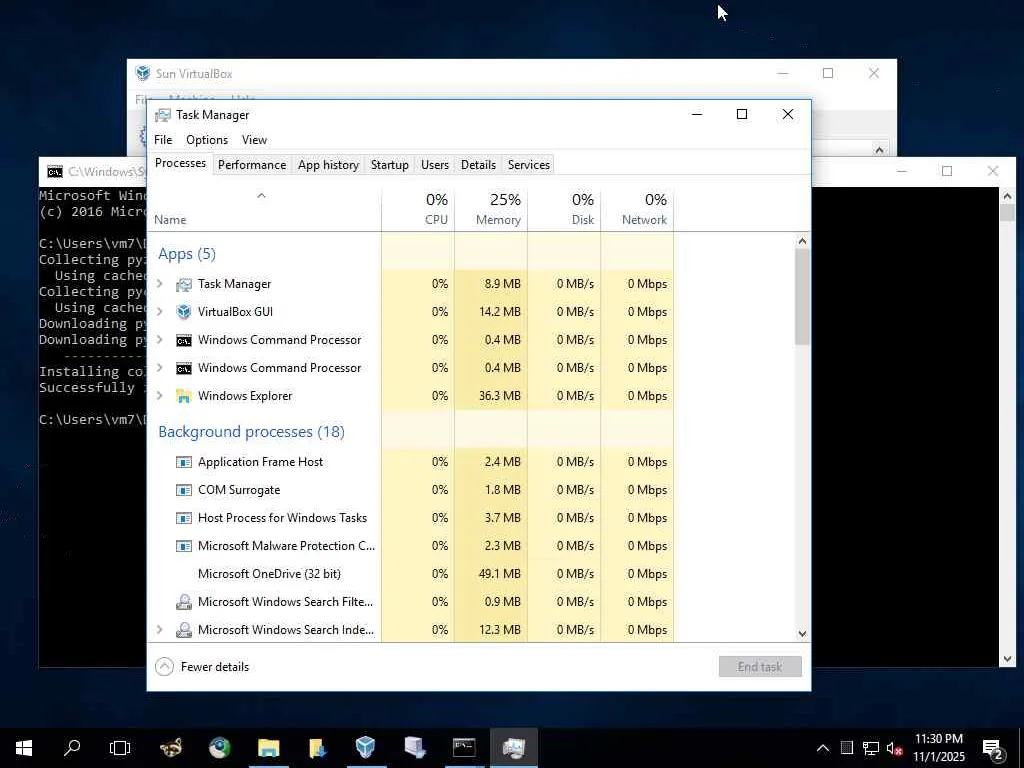
Task: Switch to the Startup tab
Action: 390,165
